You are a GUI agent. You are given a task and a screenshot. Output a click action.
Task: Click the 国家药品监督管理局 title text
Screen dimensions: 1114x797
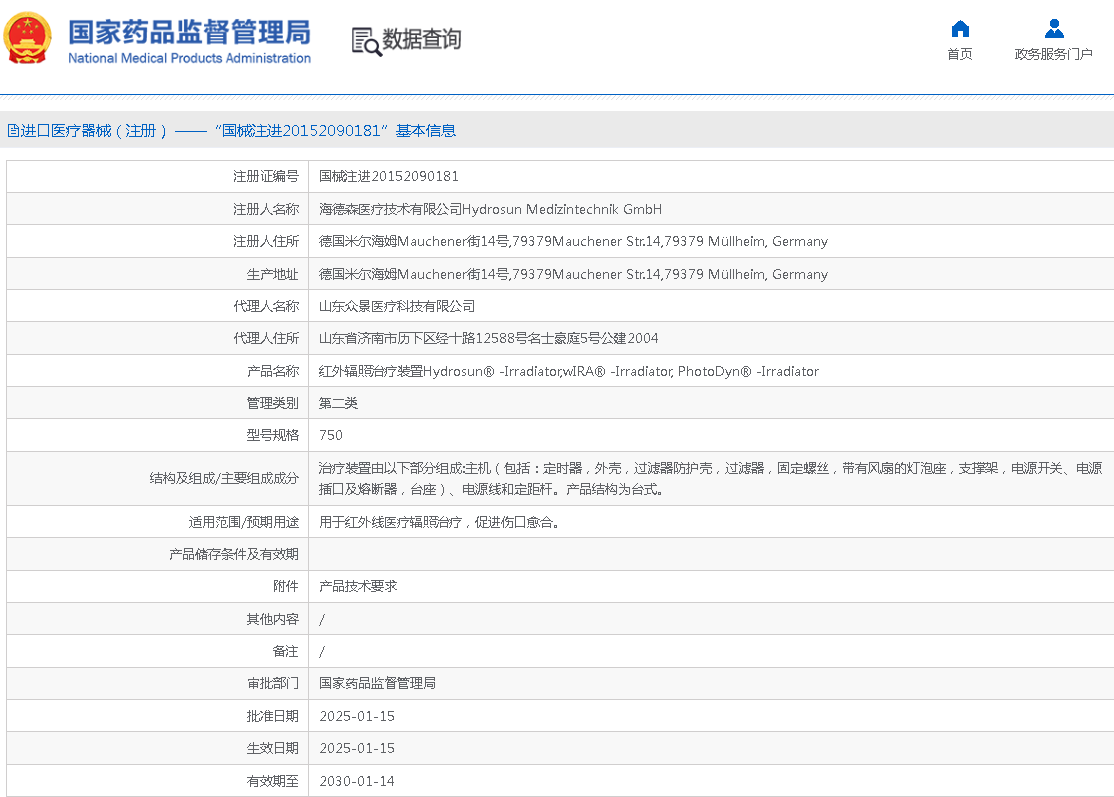[189, 31]
